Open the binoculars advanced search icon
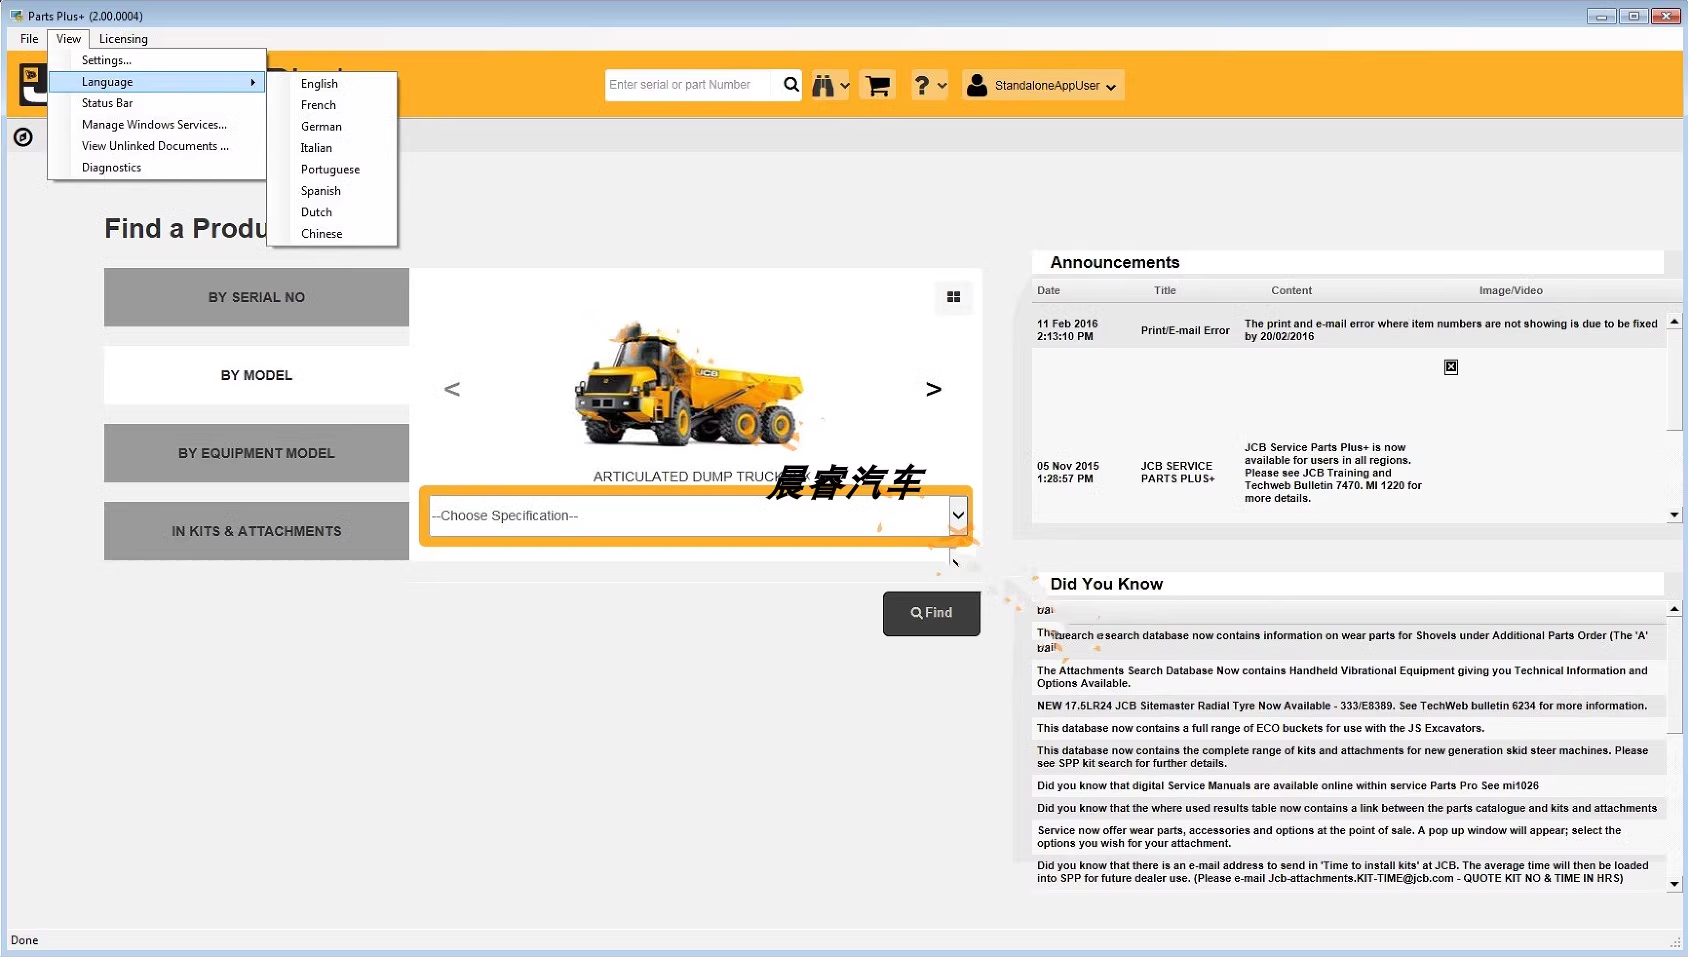The height and width of the screenshot is (957, 1688). pyautogui.click(x=823, y=86)
